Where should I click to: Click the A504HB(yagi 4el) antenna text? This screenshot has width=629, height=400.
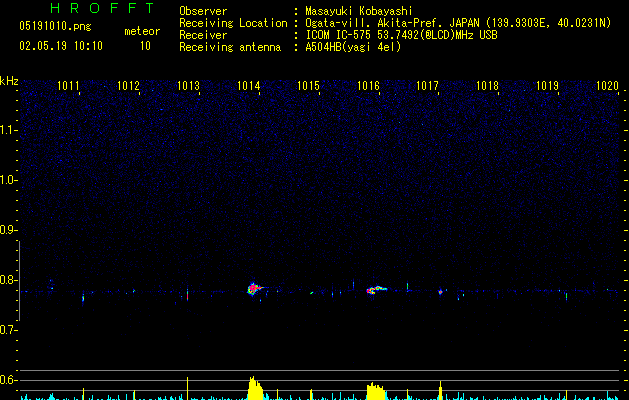(x=353, y=47)
